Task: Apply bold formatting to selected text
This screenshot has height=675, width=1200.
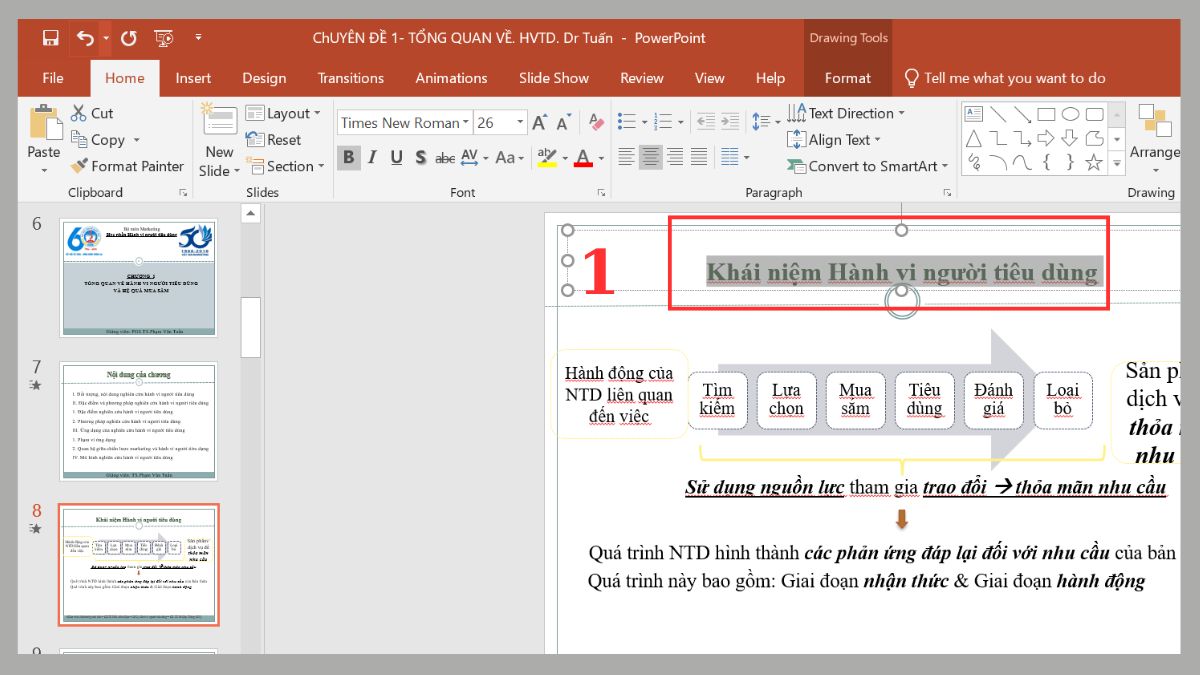Action: pos(348,157)
